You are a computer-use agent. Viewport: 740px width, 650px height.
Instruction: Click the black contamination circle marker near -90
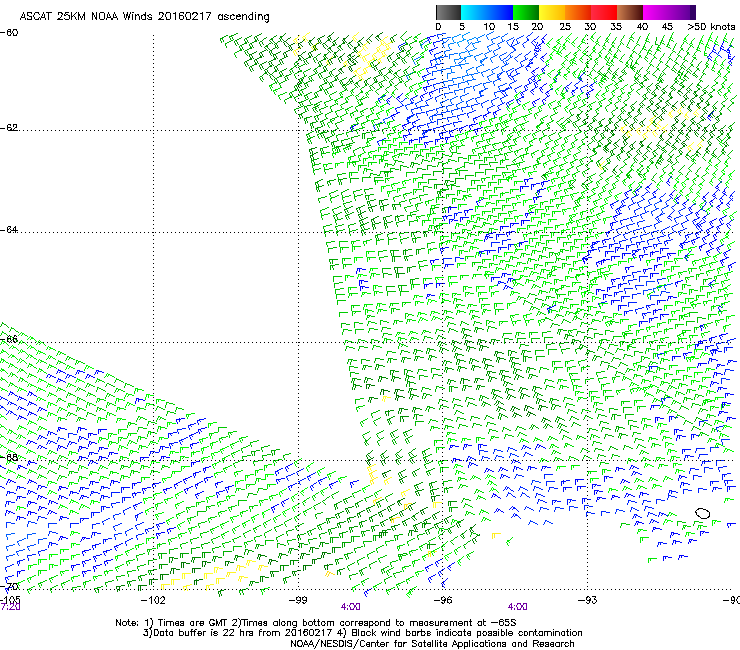[x=702, y=514]
